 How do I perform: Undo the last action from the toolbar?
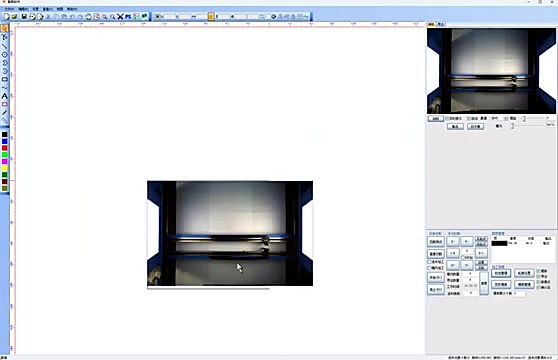point(72,16)
